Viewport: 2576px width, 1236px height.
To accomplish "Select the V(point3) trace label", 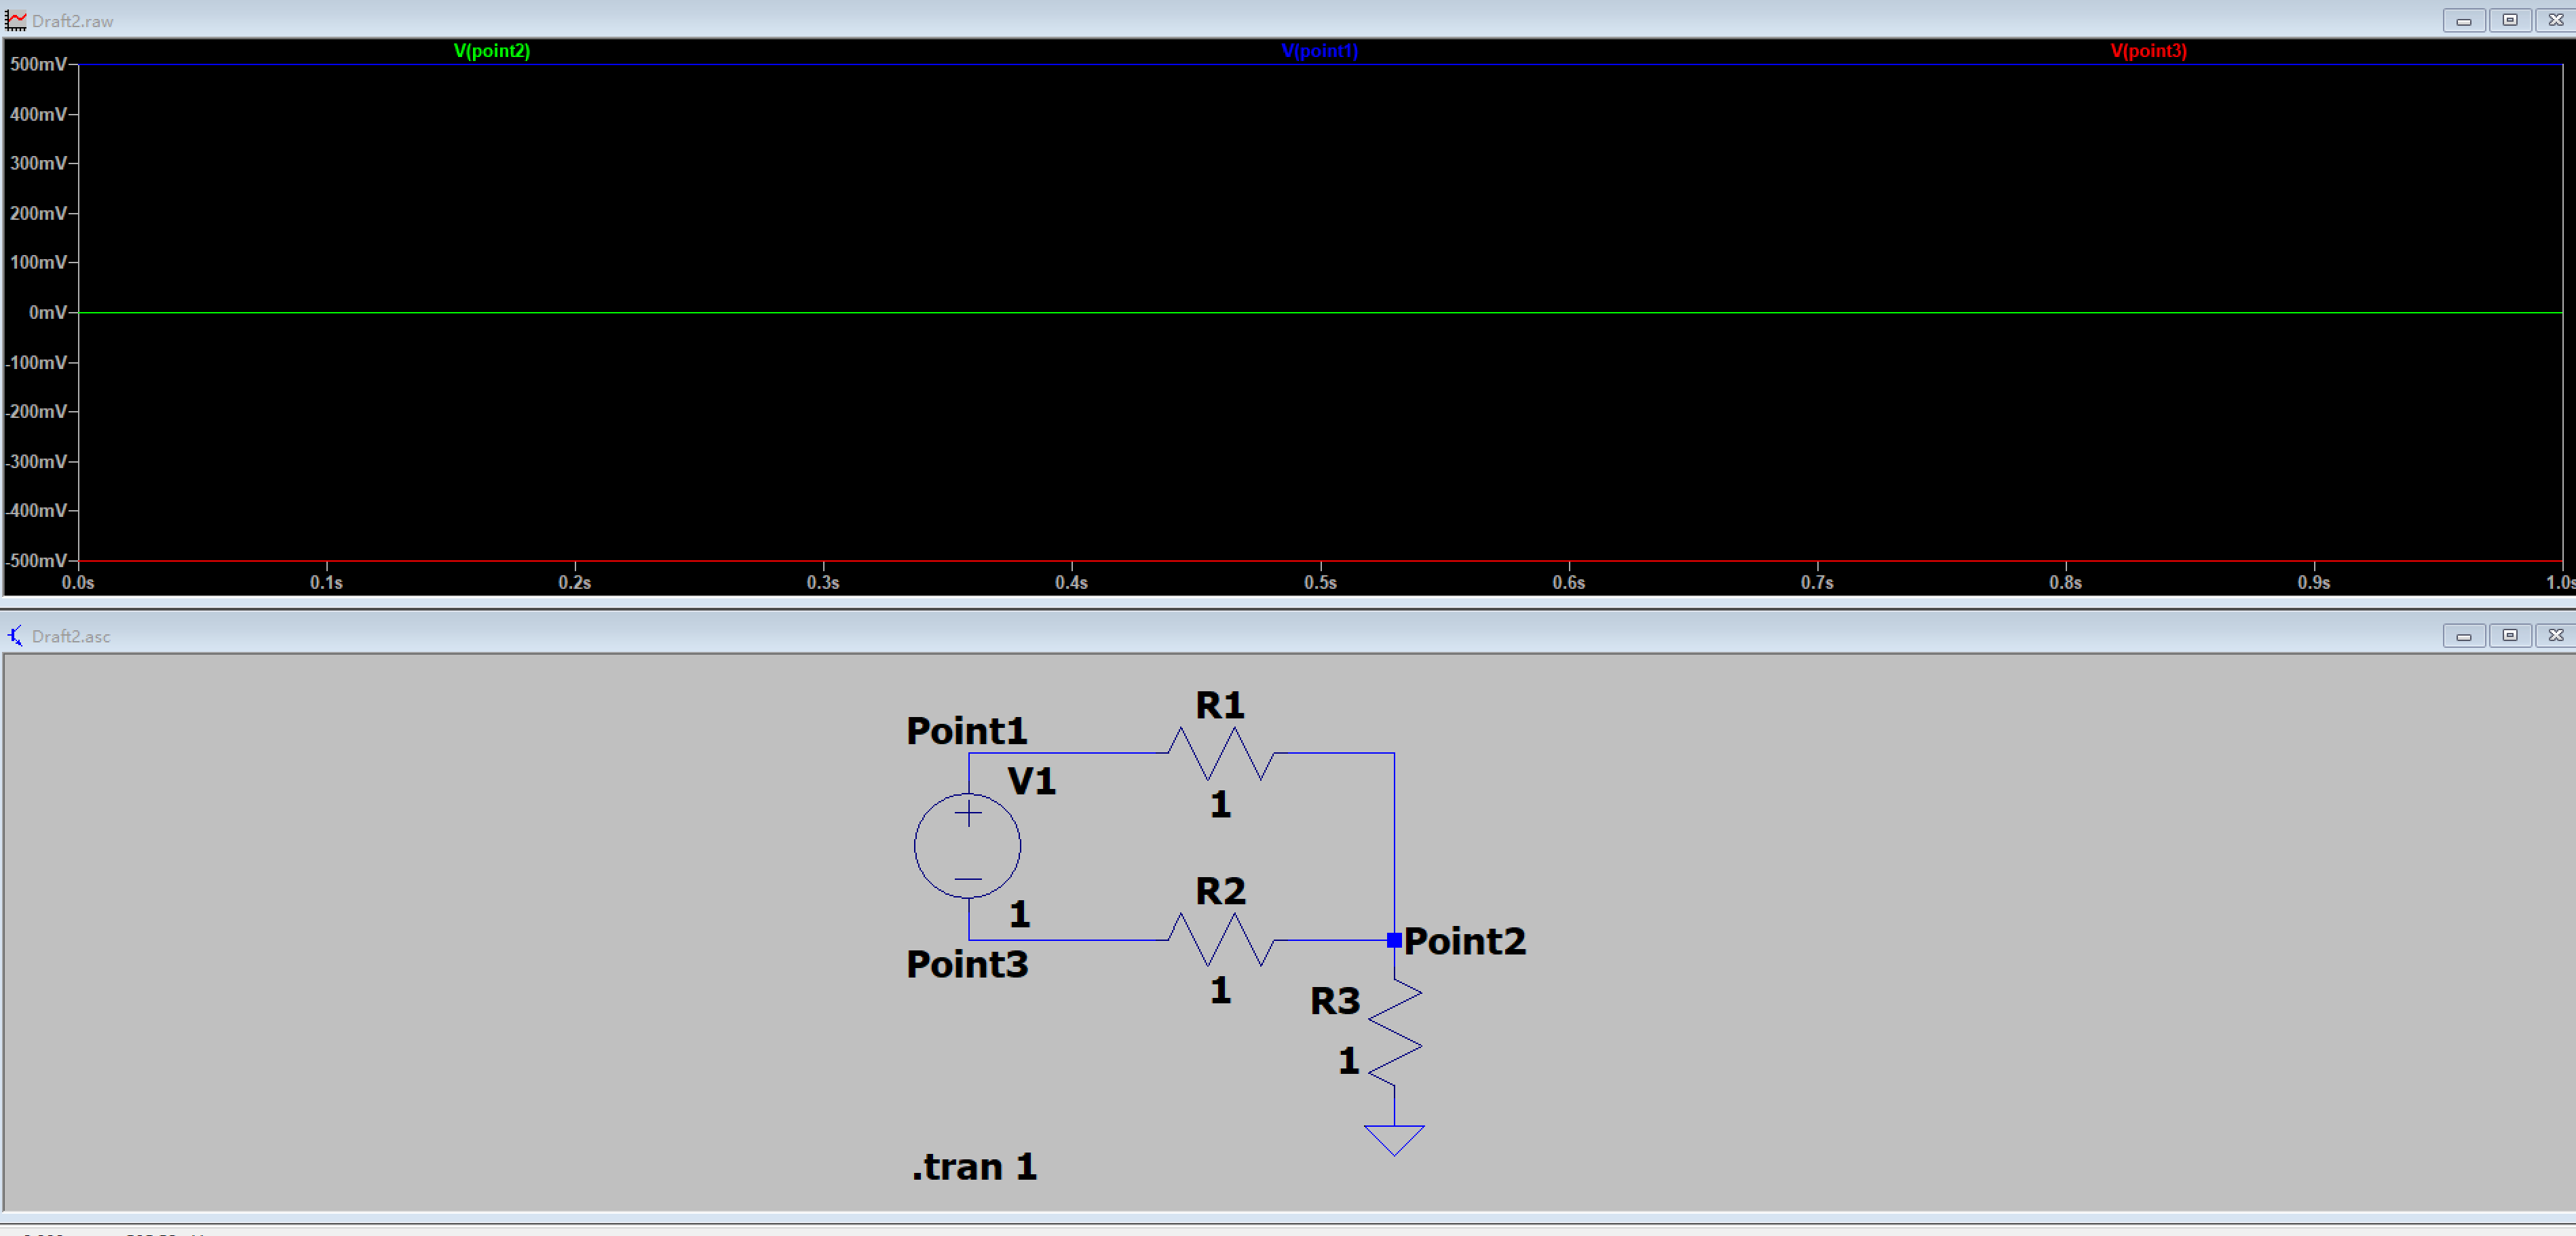I will 2148,51.
